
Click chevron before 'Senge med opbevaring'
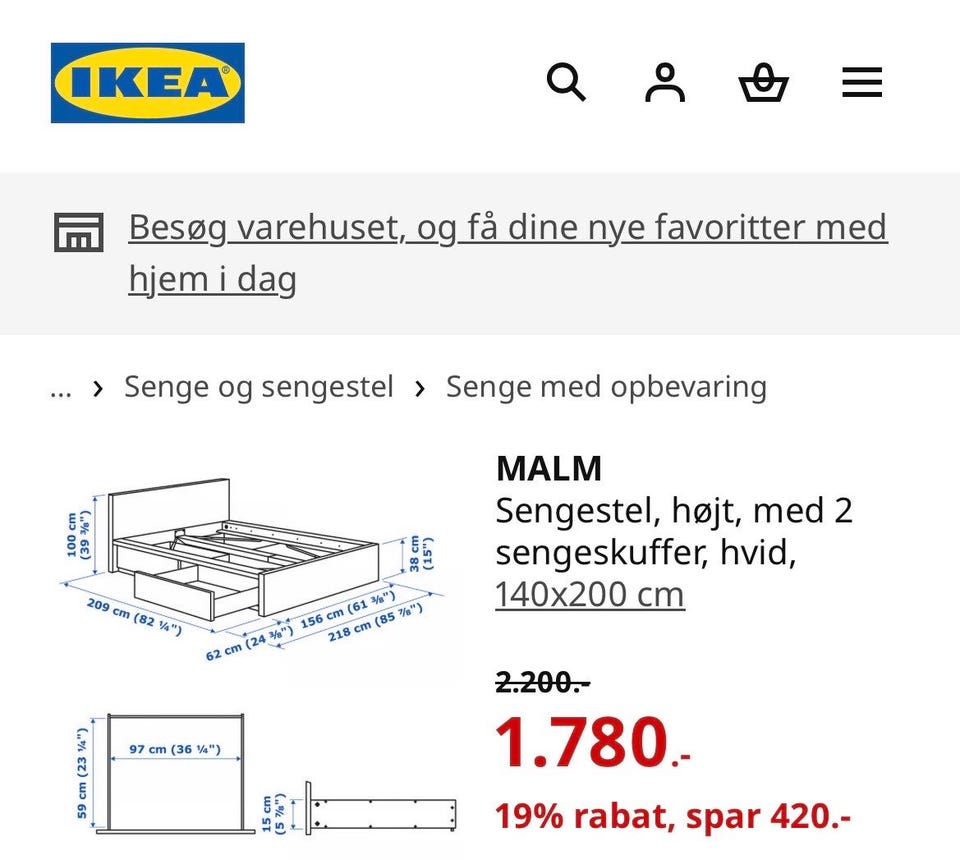pos(419,388)
